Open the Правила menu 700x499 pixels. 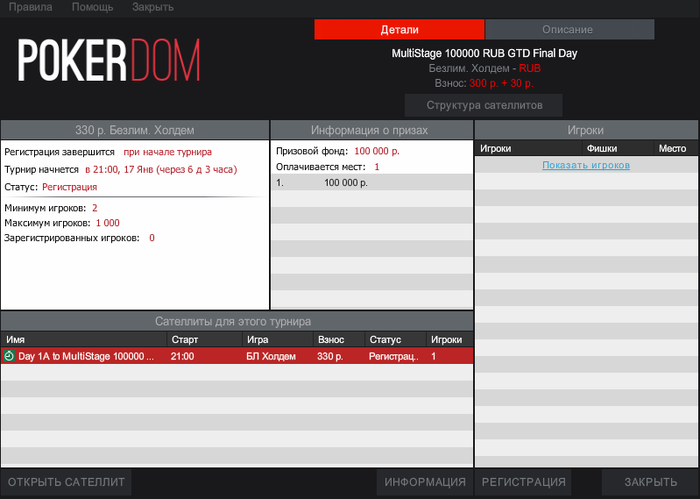[30, 7]
